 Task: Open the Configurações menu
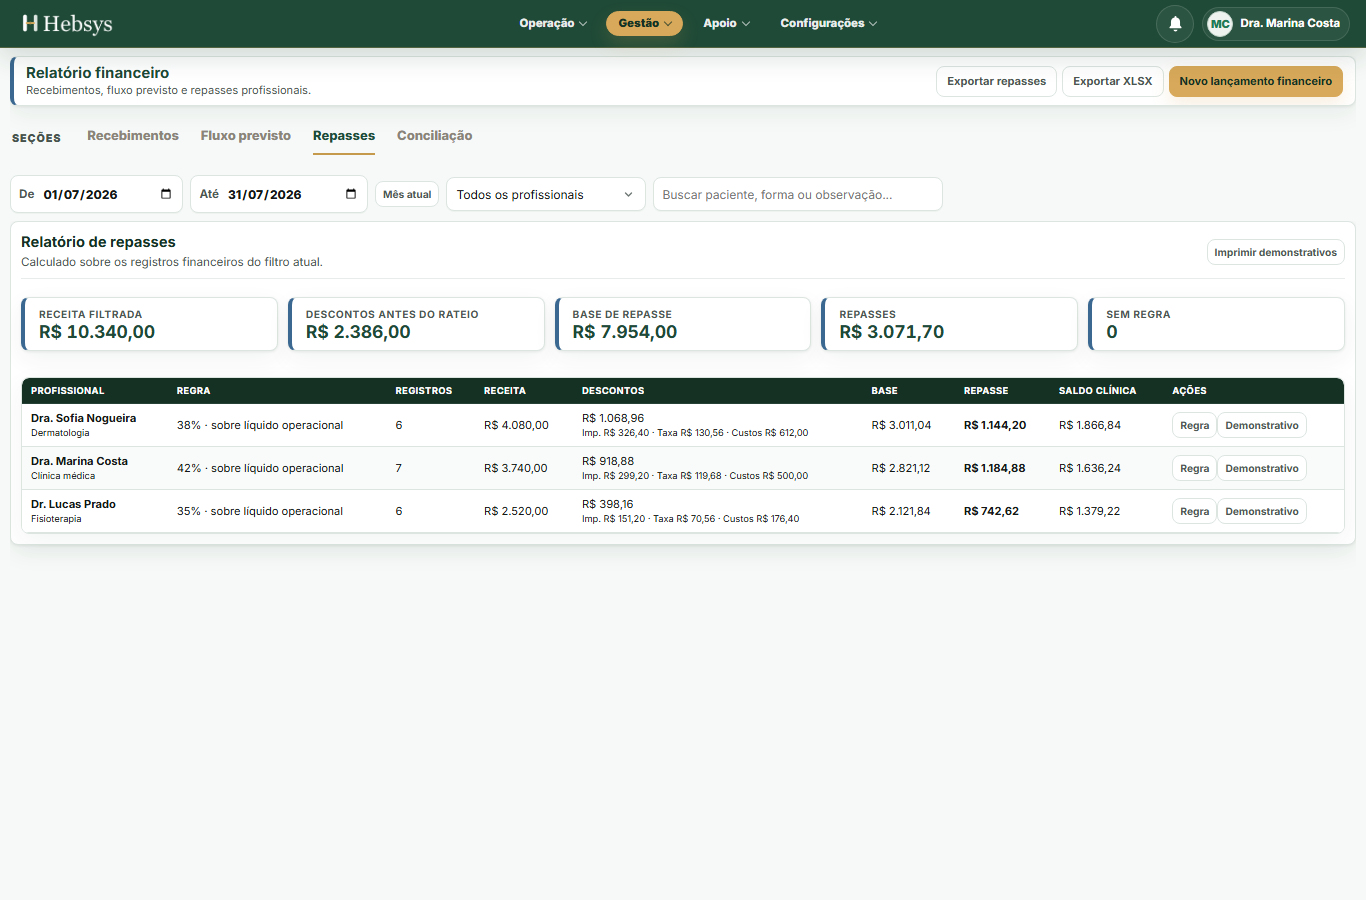click(x=828, y=23)
